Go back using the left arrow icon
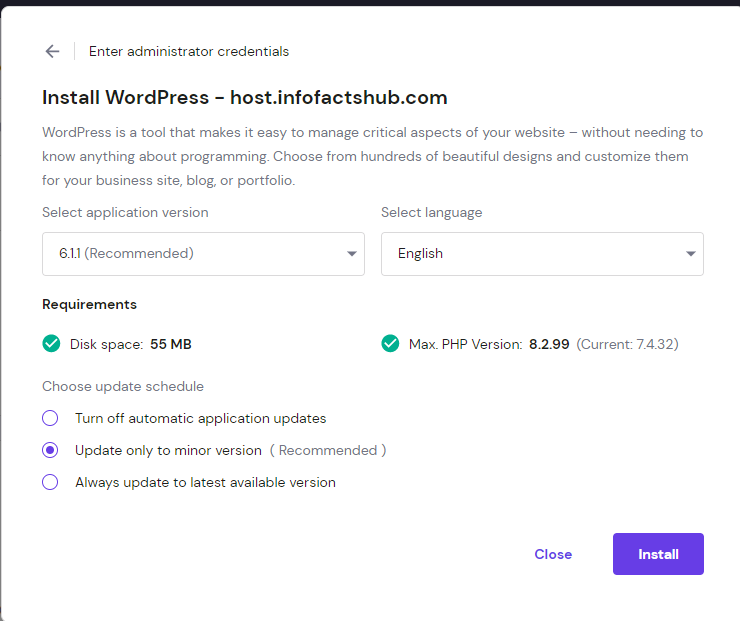This screenshot has width=740, height=621. pyautogui.click(x=52, y=51)
